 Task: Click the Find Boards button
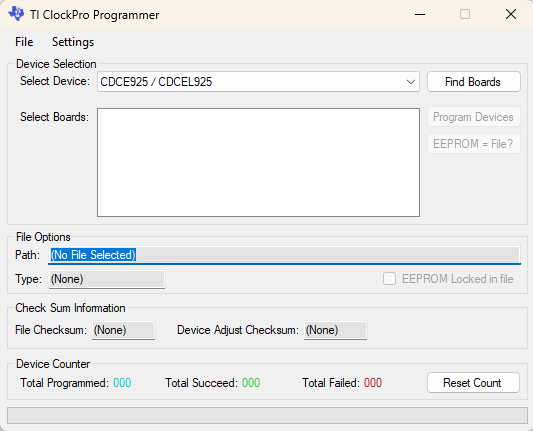coord(474,82)
